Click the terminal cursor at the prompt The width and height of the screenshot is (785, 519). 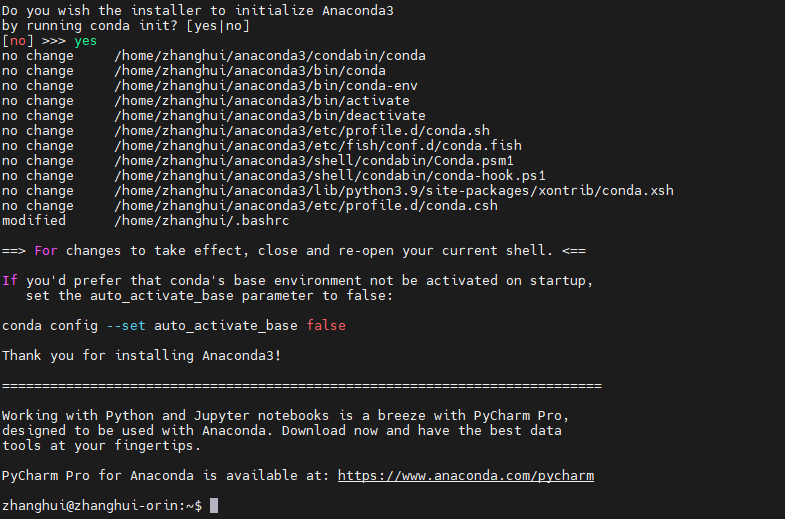(x=214, y=506)
